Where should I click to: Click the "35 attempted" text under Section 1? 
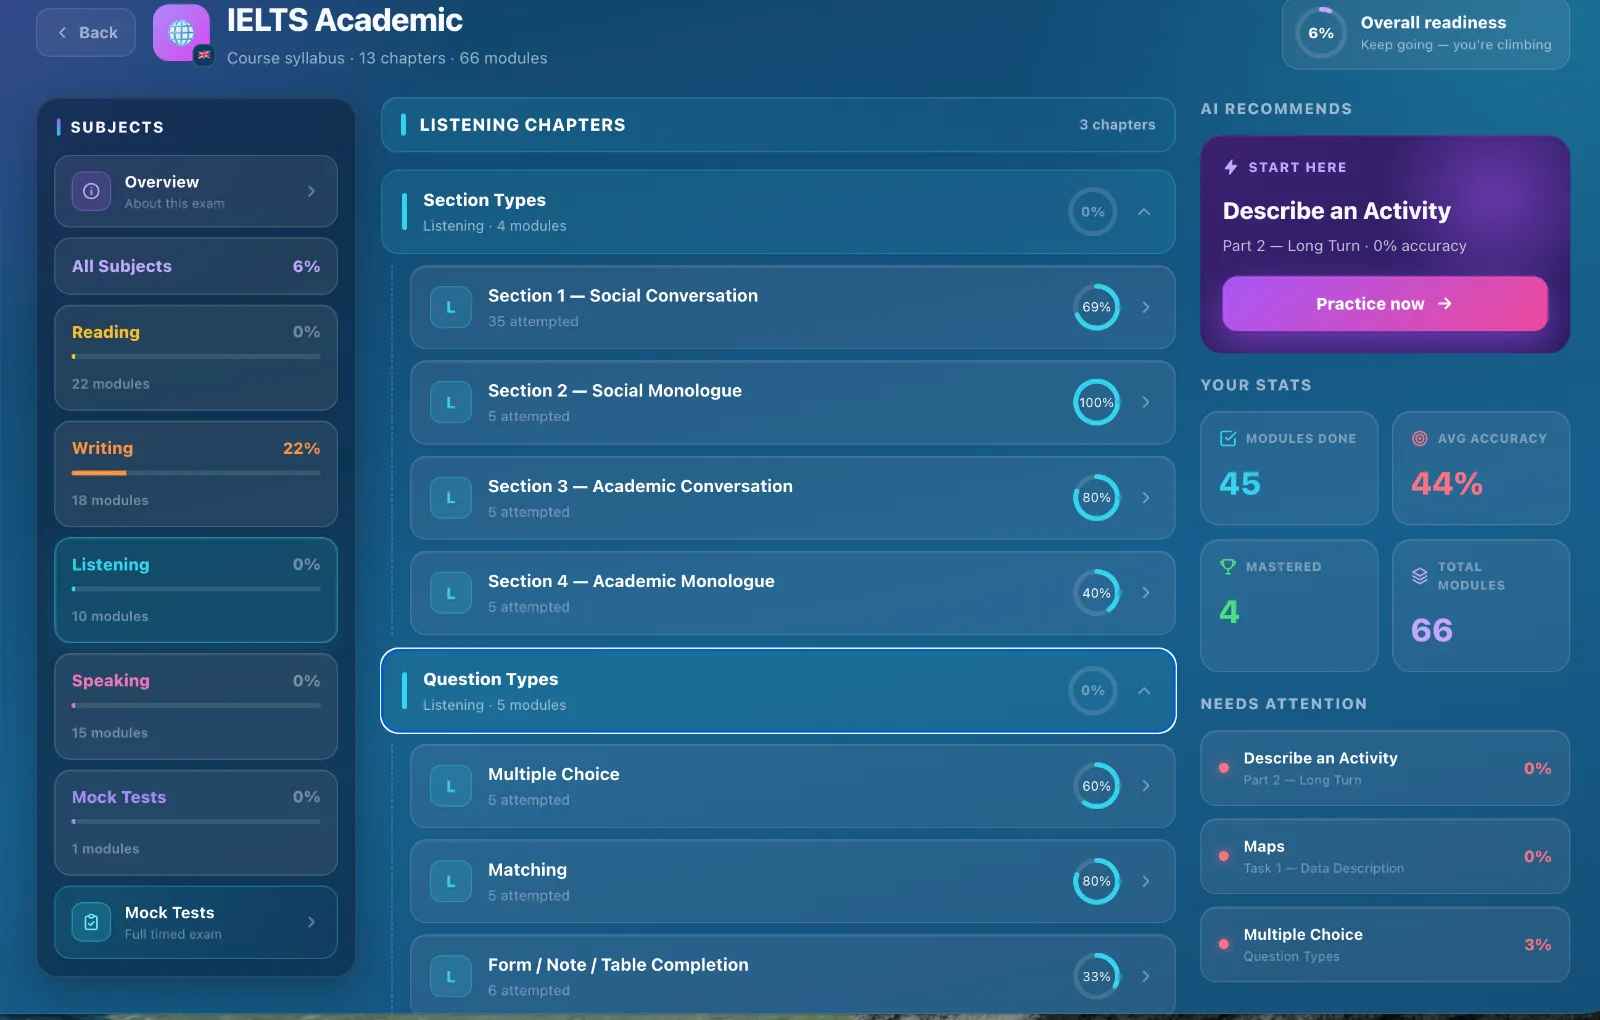coord(533,321)
